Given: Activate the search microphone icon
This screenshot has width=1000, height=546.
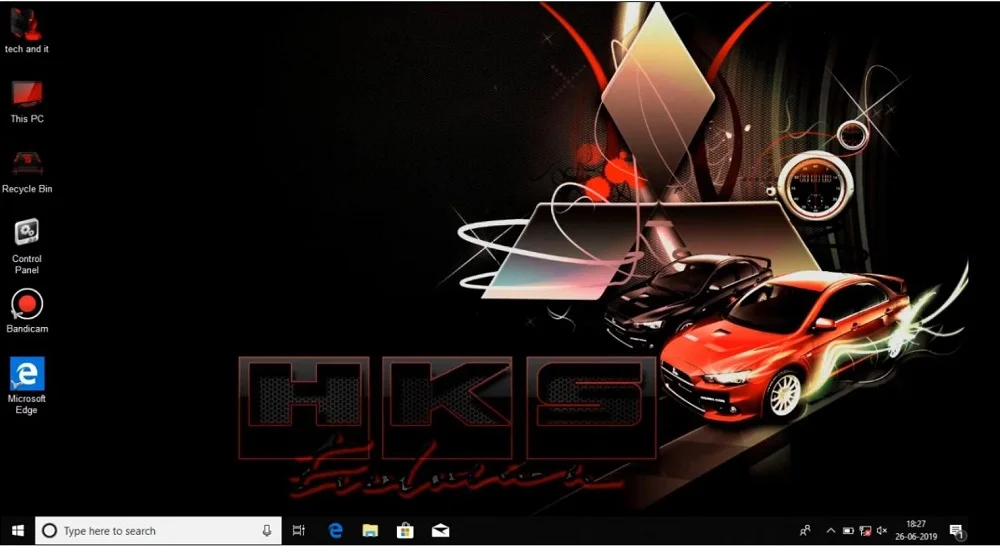Looking at the screenshot, I should 267,531.
